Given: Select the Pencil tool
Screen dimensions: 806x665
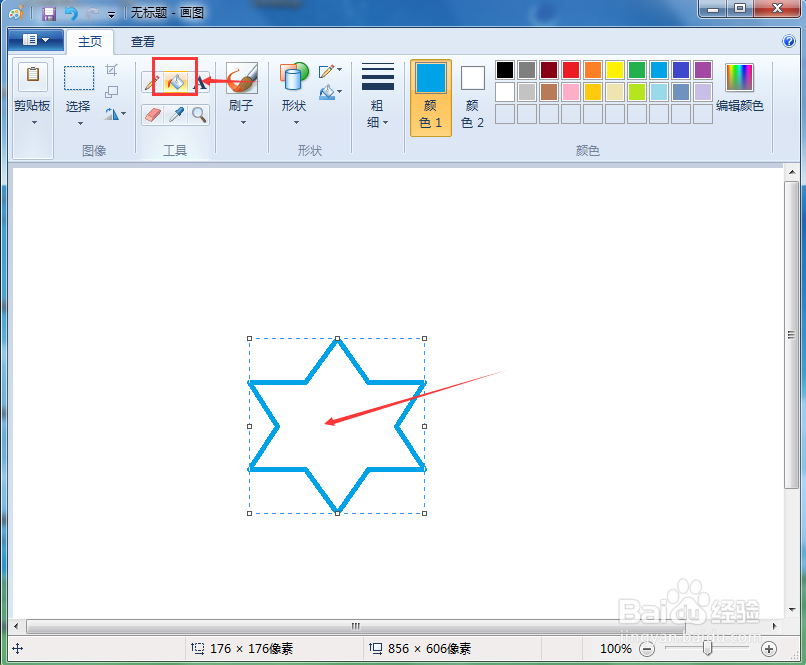Looking at the screenshot, I should pos(152,82).
